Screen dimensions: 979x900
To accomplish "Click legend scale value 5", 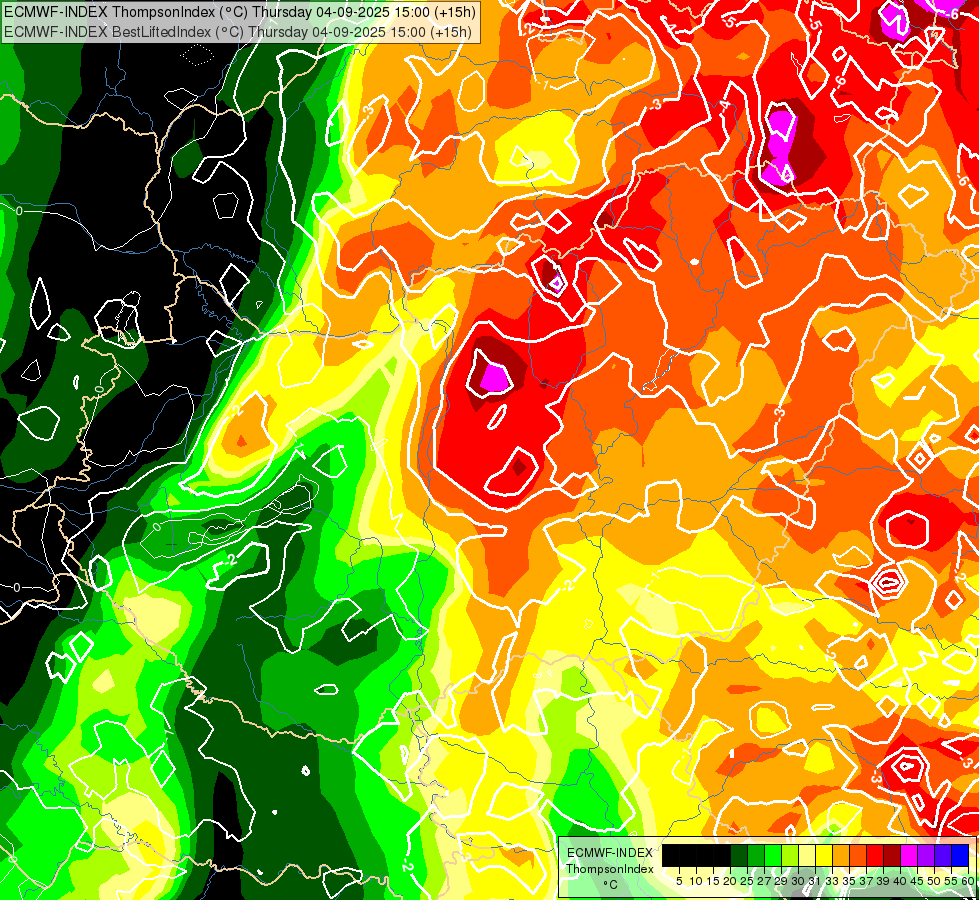I will click(x=679, y=881).
